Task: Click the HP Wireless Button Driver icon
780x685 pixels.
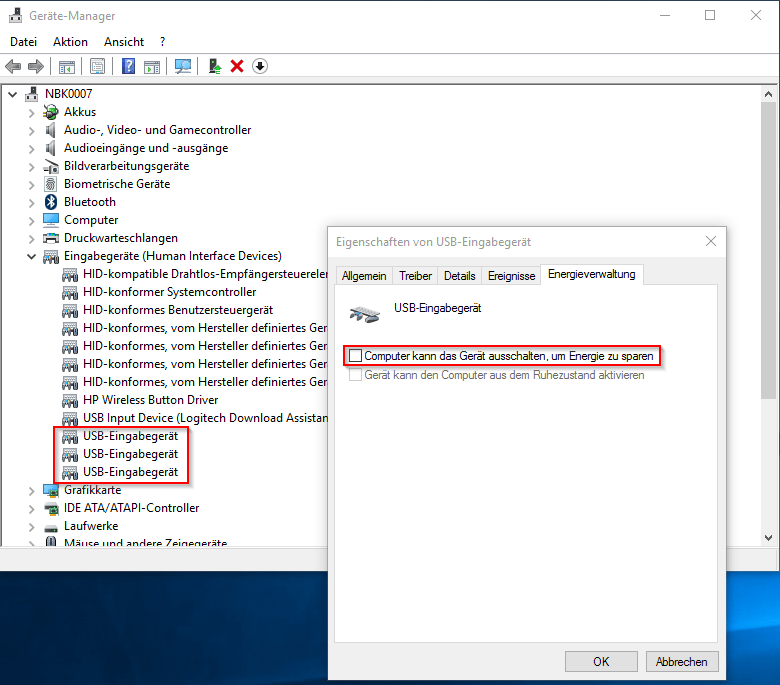Action: coord(70,400)
